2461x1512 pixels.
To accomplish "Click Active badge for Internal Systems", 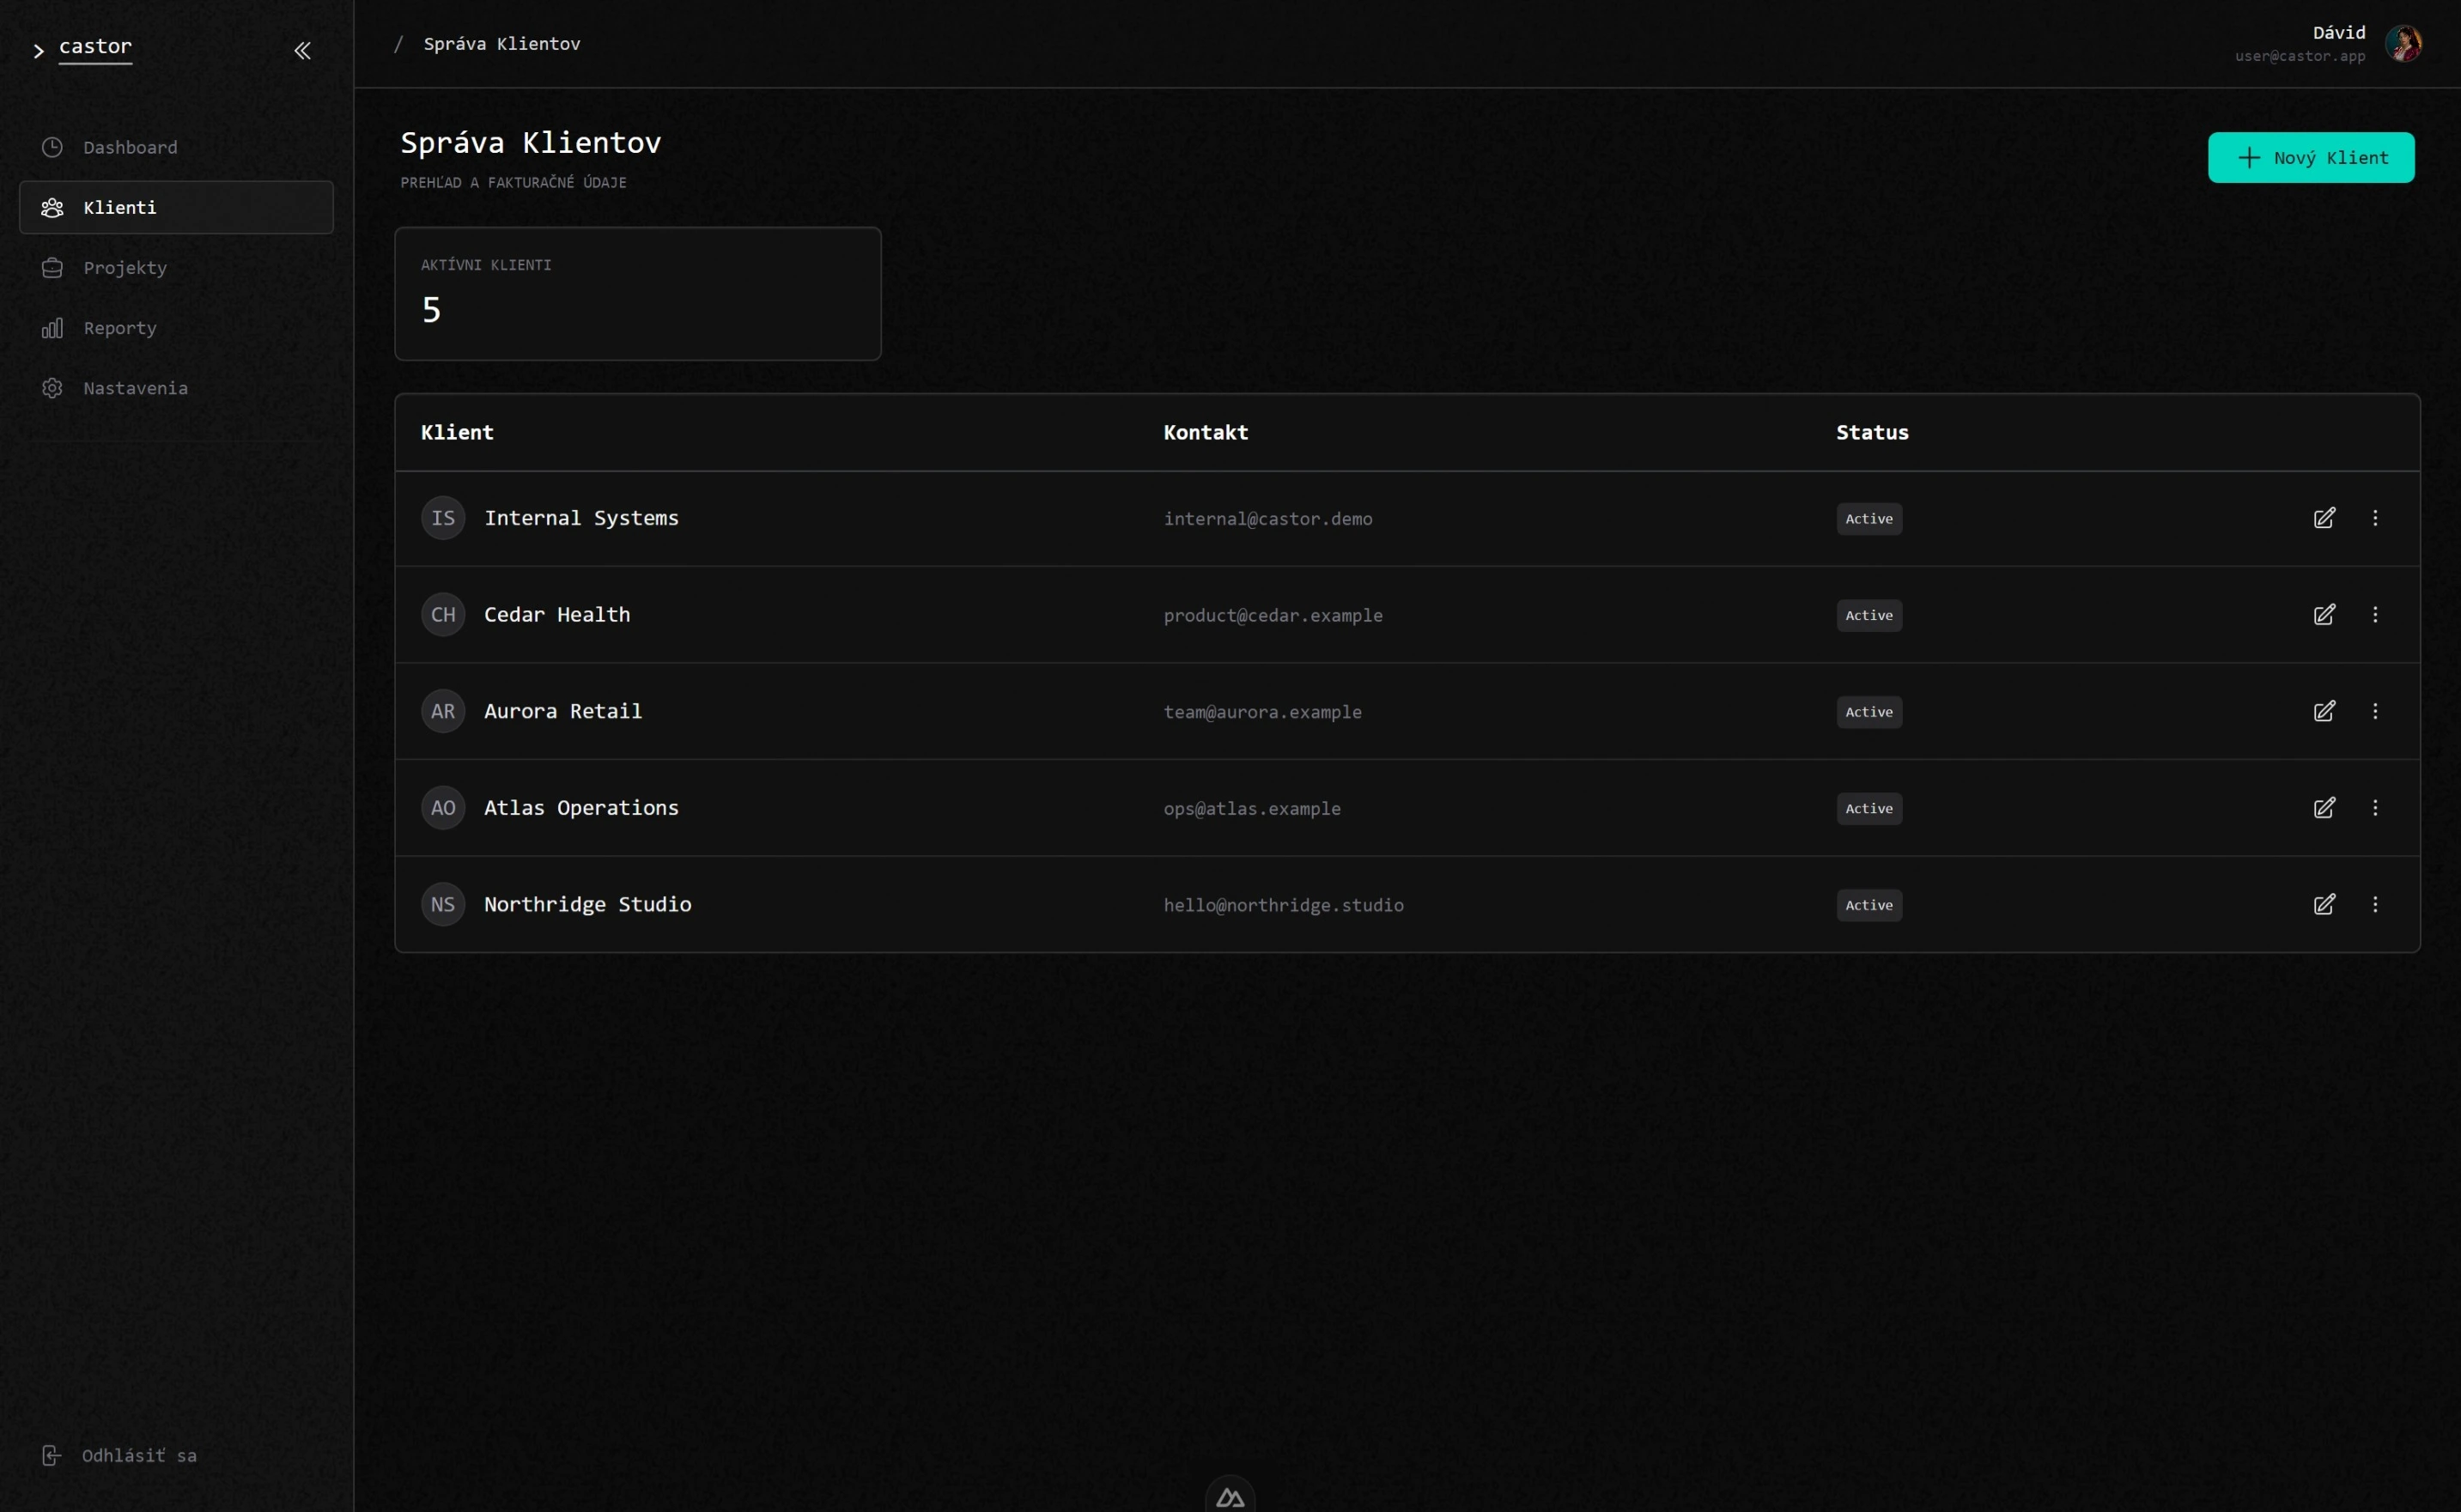I will coord(1869,519).
